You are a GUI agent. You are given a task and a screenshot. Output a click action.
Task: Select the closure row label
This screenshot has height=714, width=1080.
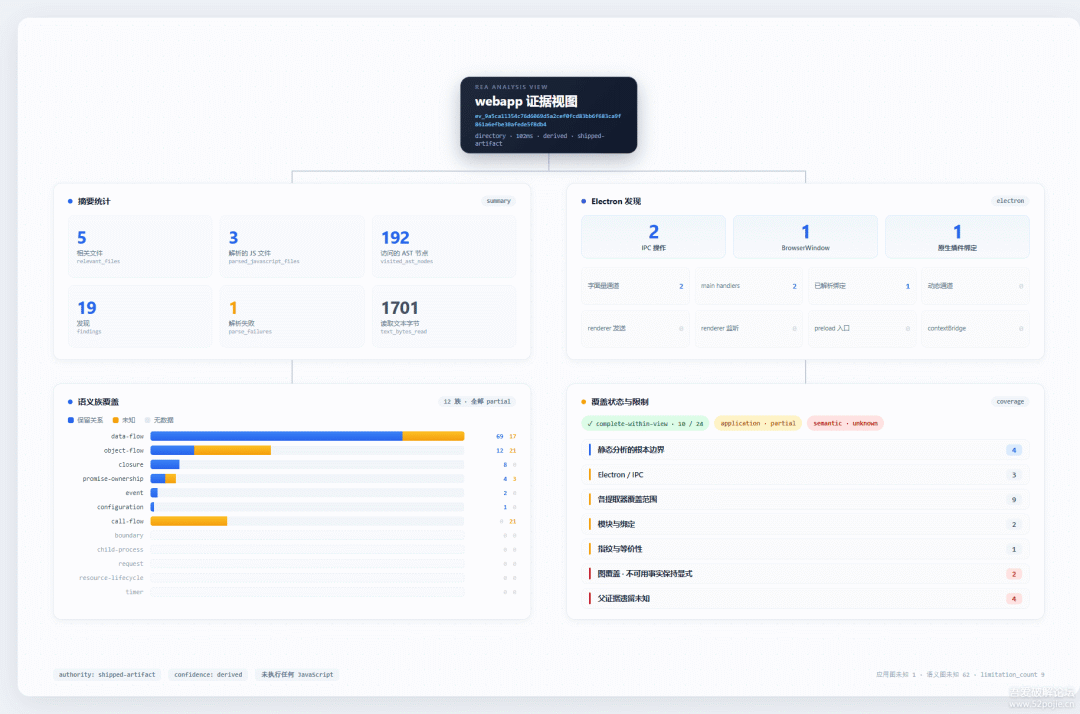pyautogui.click(x=131, y=465)
